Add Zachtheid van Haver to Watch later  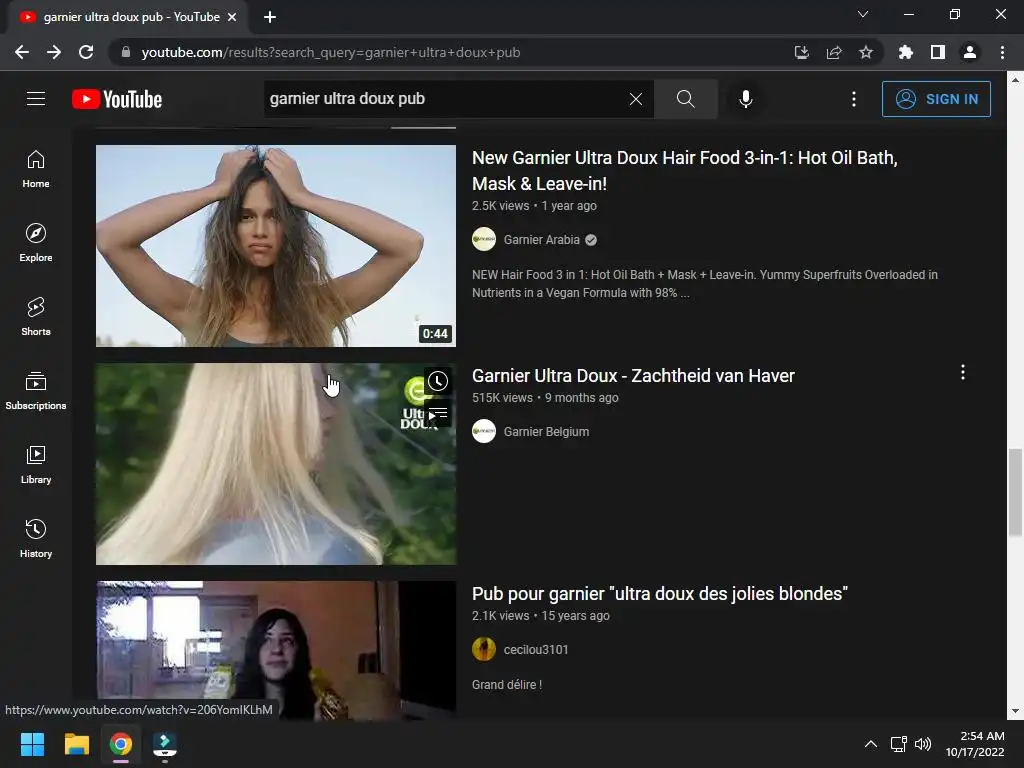coord(438,381)
